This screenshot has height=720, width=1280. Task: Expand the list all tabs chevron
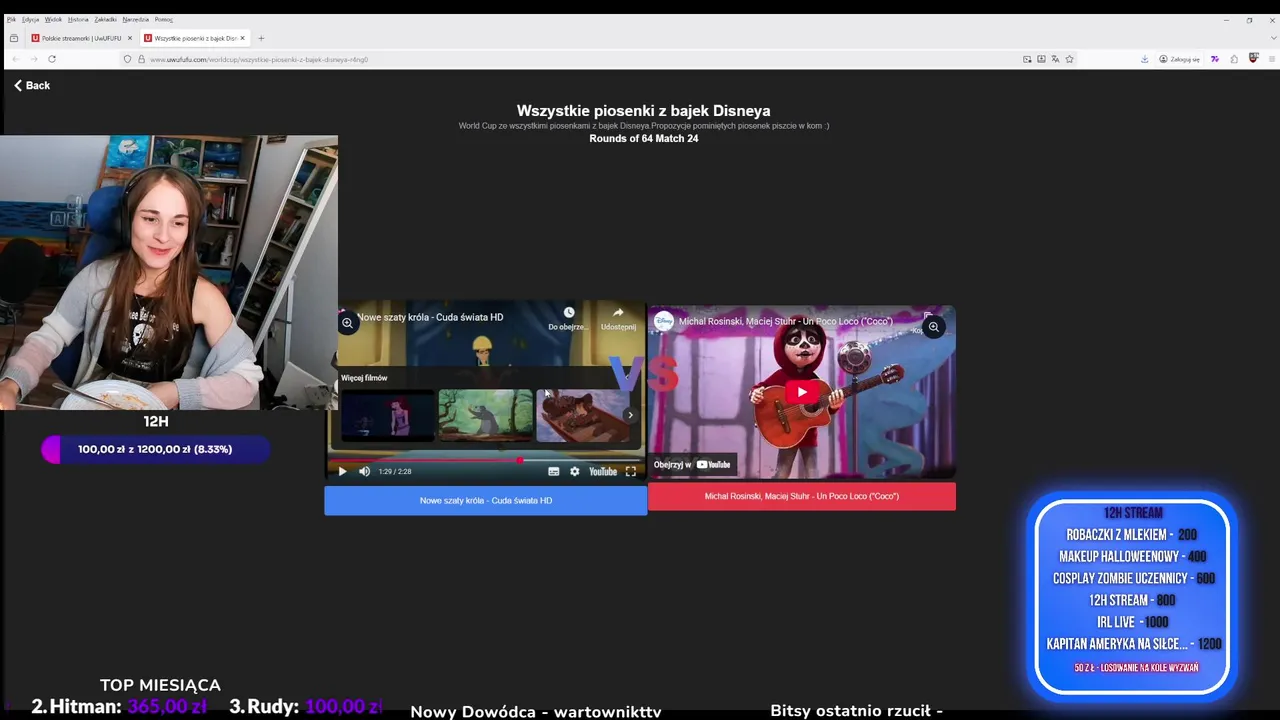point(1272,38)
